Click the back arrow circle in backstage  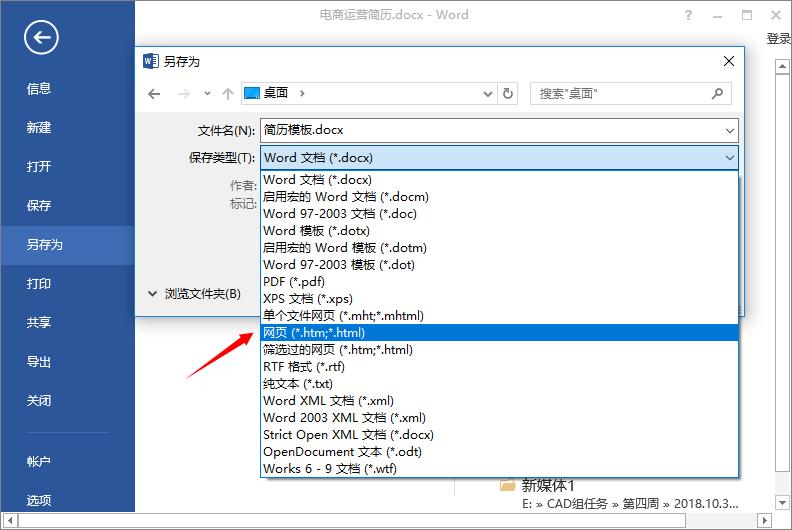pyautogui.click(x=41, y=37)
